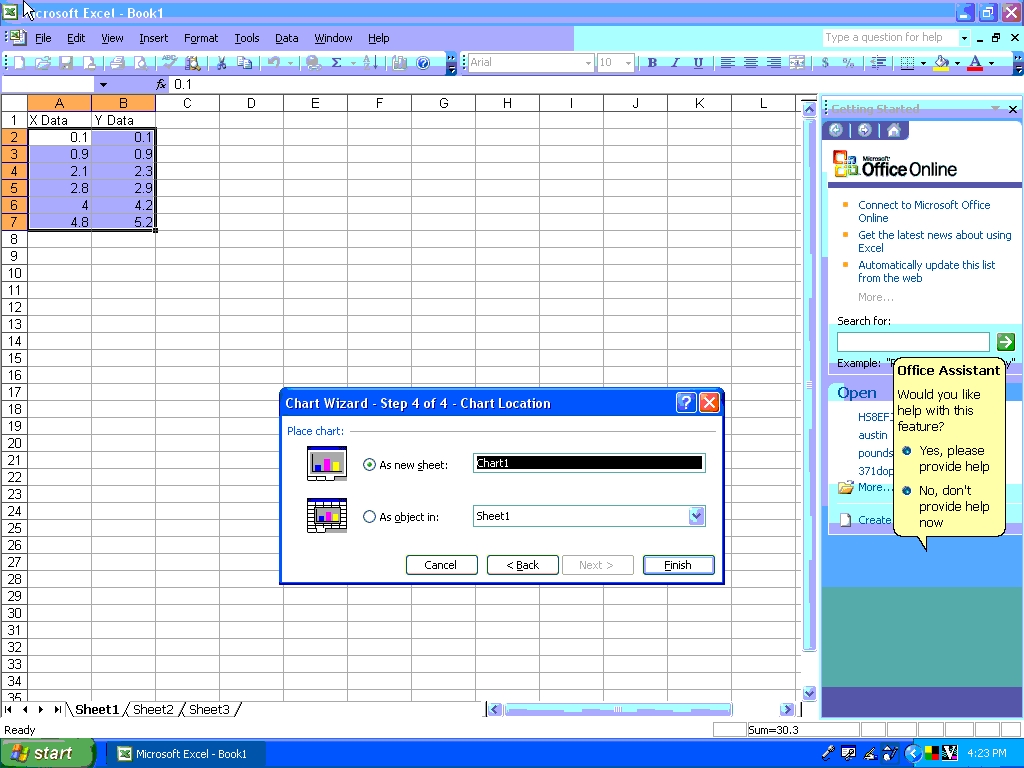The height and width of the screenshot is (768, 1024).
Task: Select the 'As object in' radio button
Action: click(370, 517)
